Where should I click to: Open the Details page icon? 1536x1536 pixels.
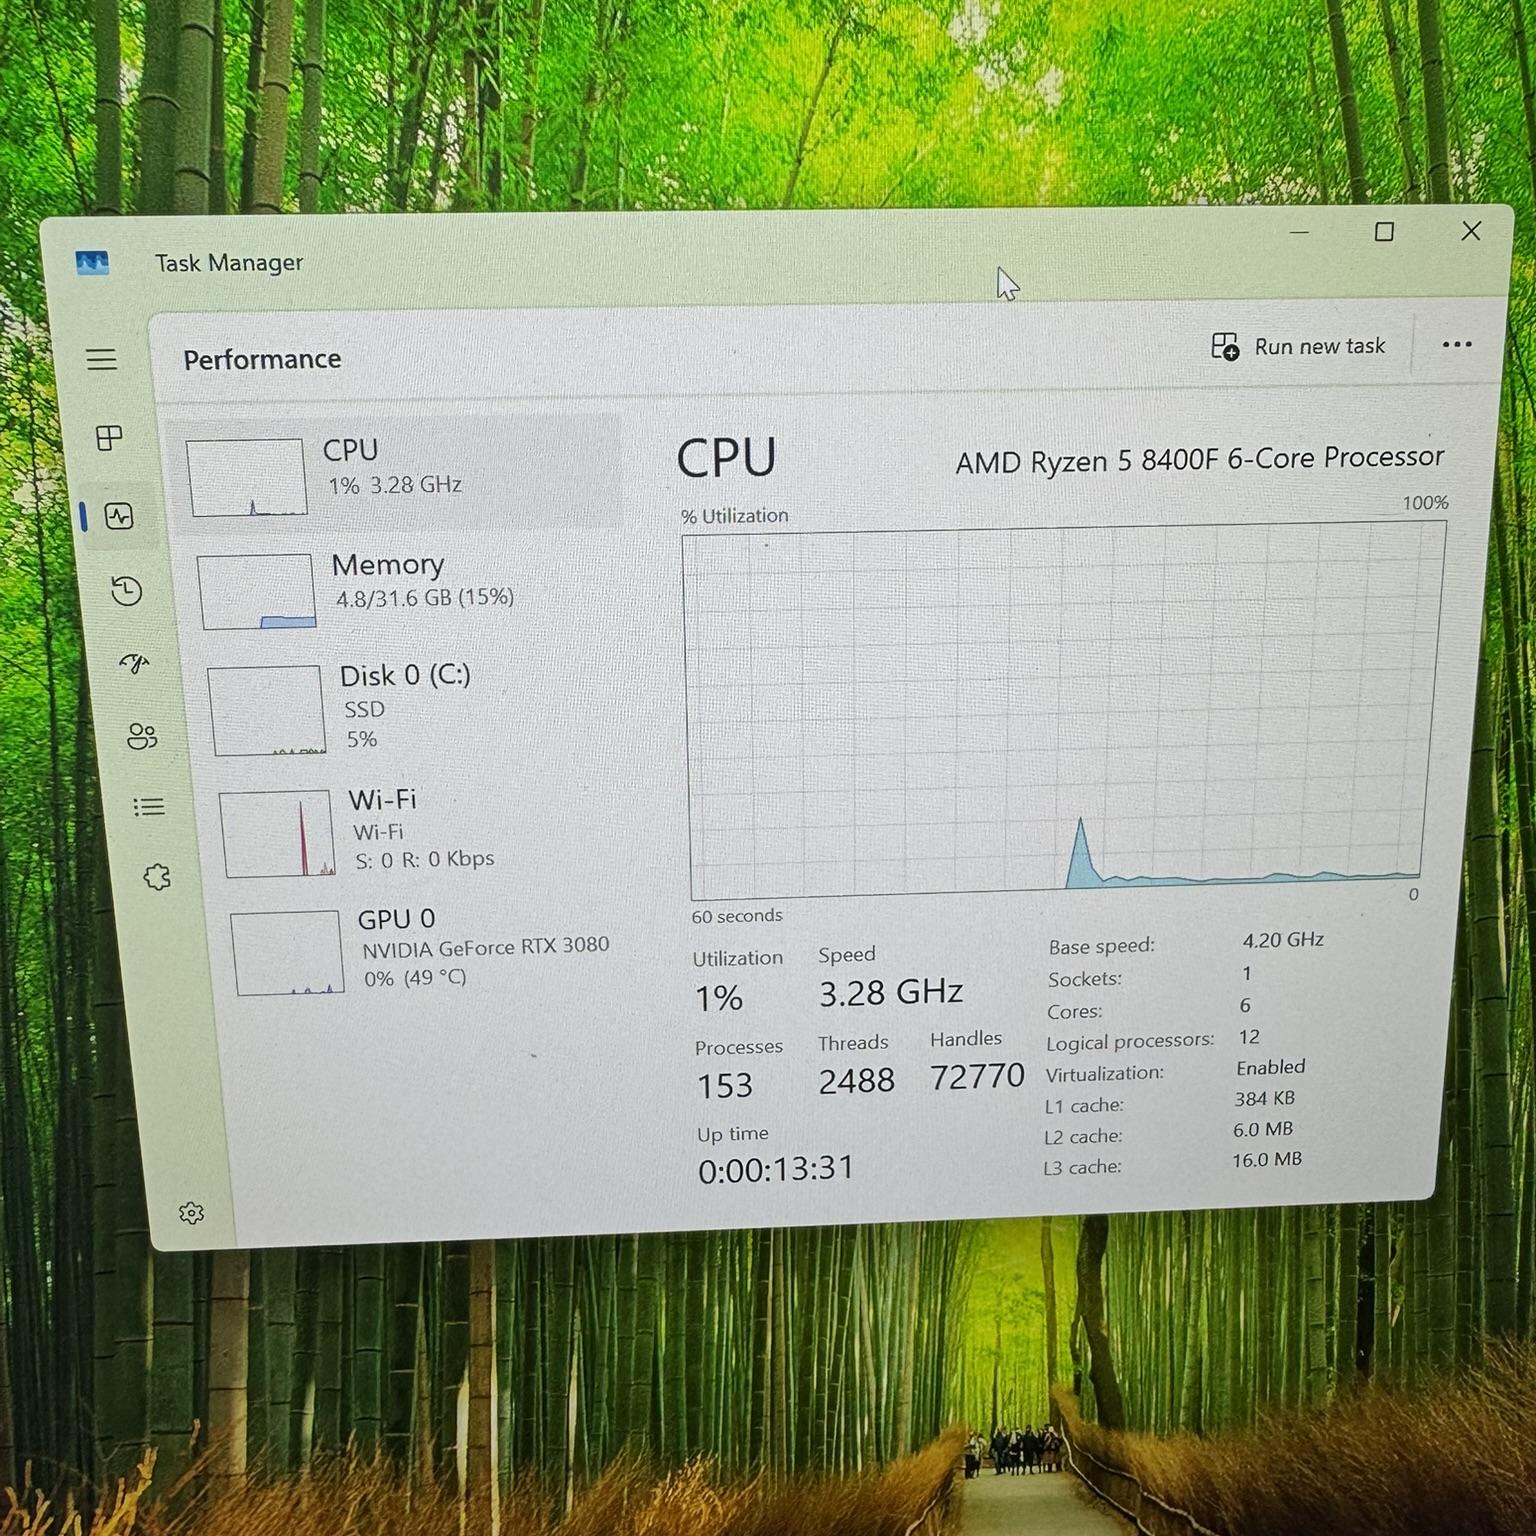[x=149, y=806]
